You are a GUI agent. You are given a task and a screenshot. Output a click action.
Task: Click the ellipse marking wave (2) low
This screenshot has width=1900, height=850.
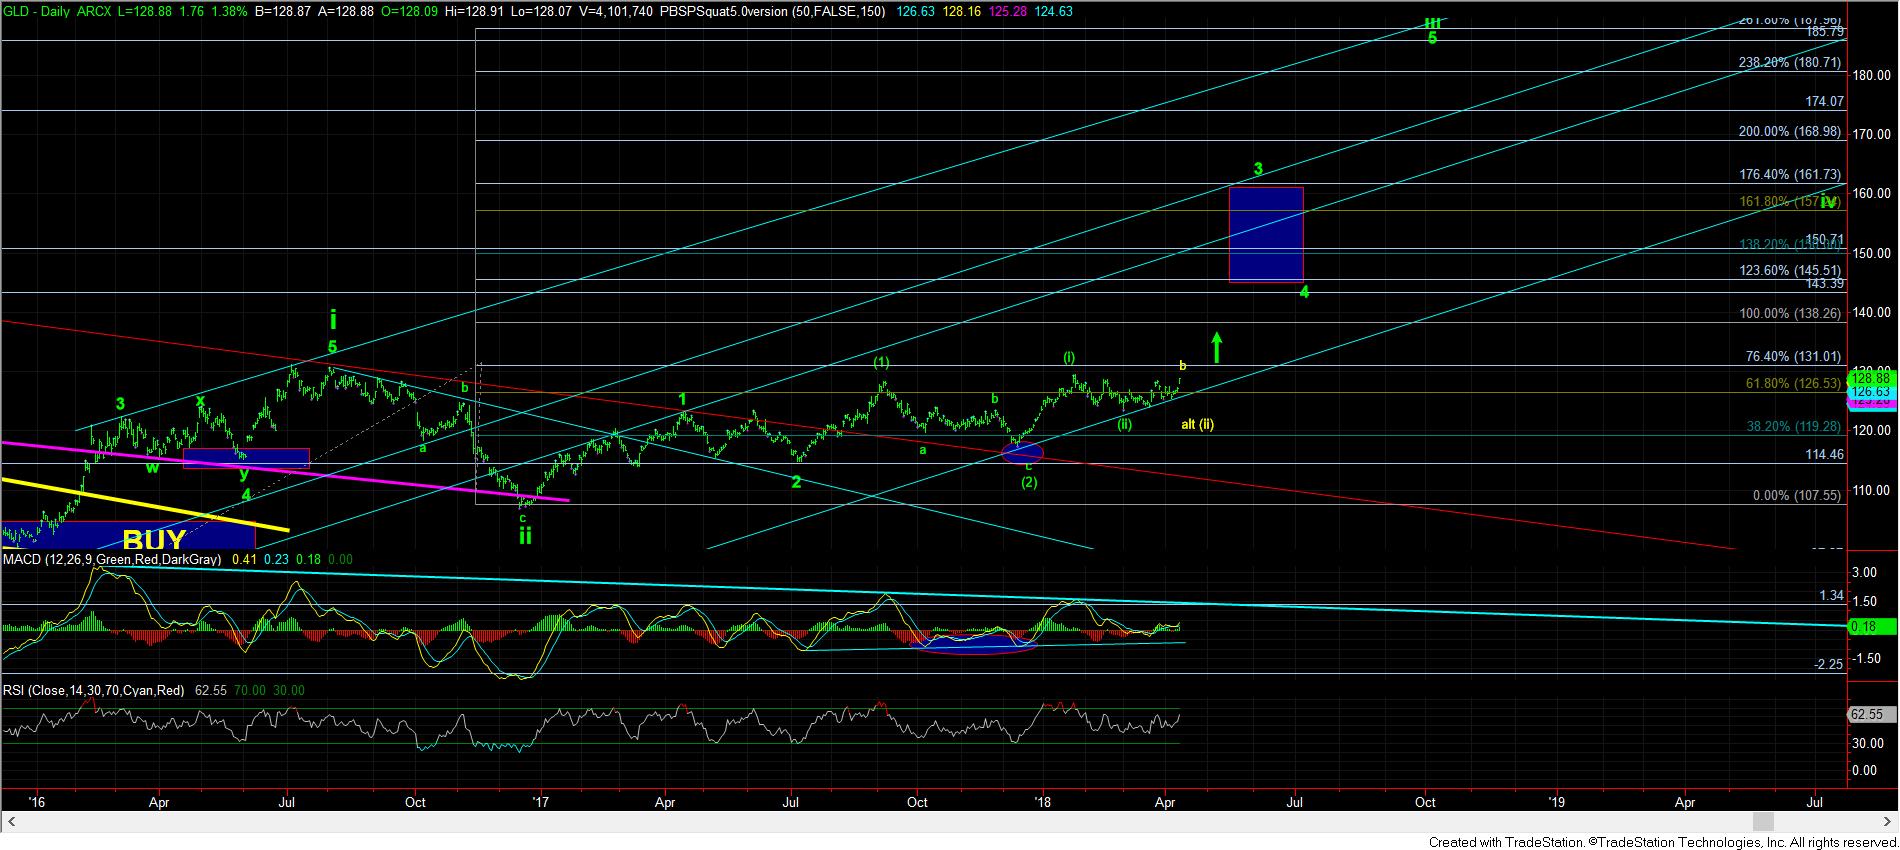(x=1022, y=453)
